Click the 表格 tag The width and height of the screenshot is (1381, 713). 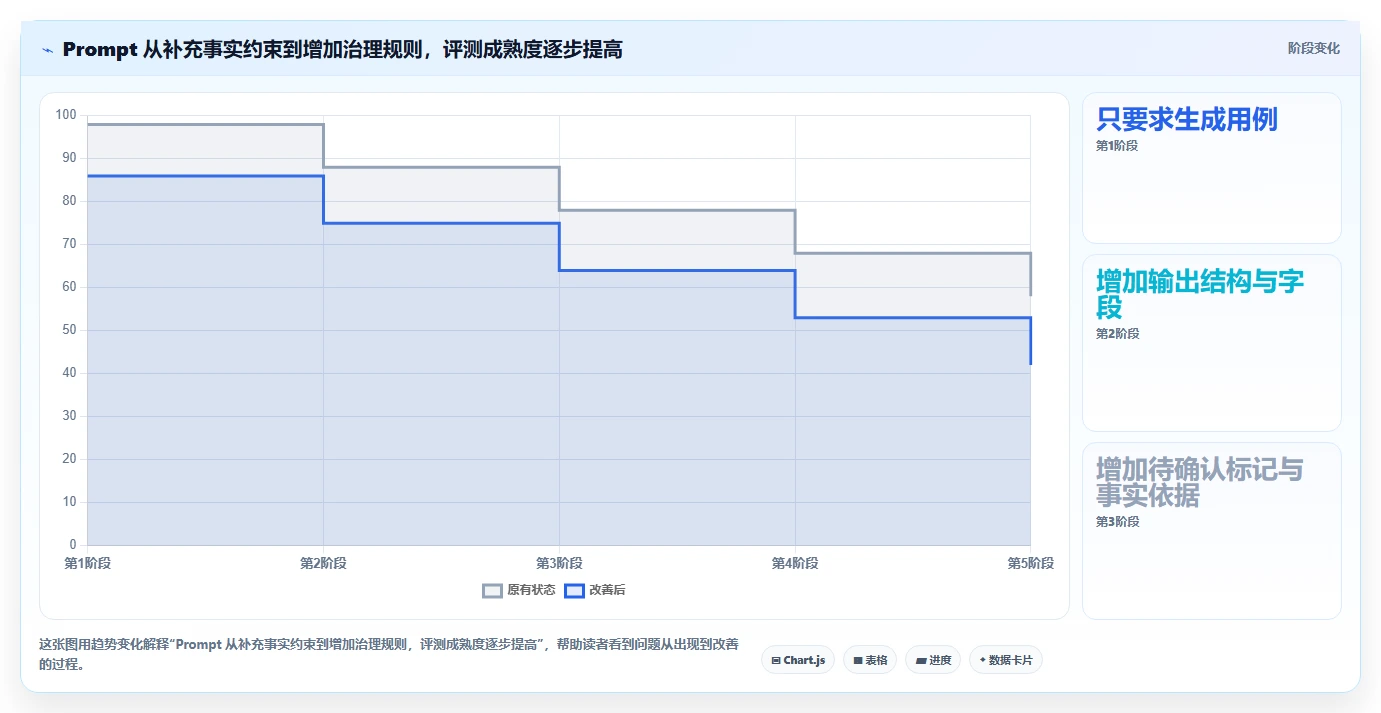click(x=870, y=660)
